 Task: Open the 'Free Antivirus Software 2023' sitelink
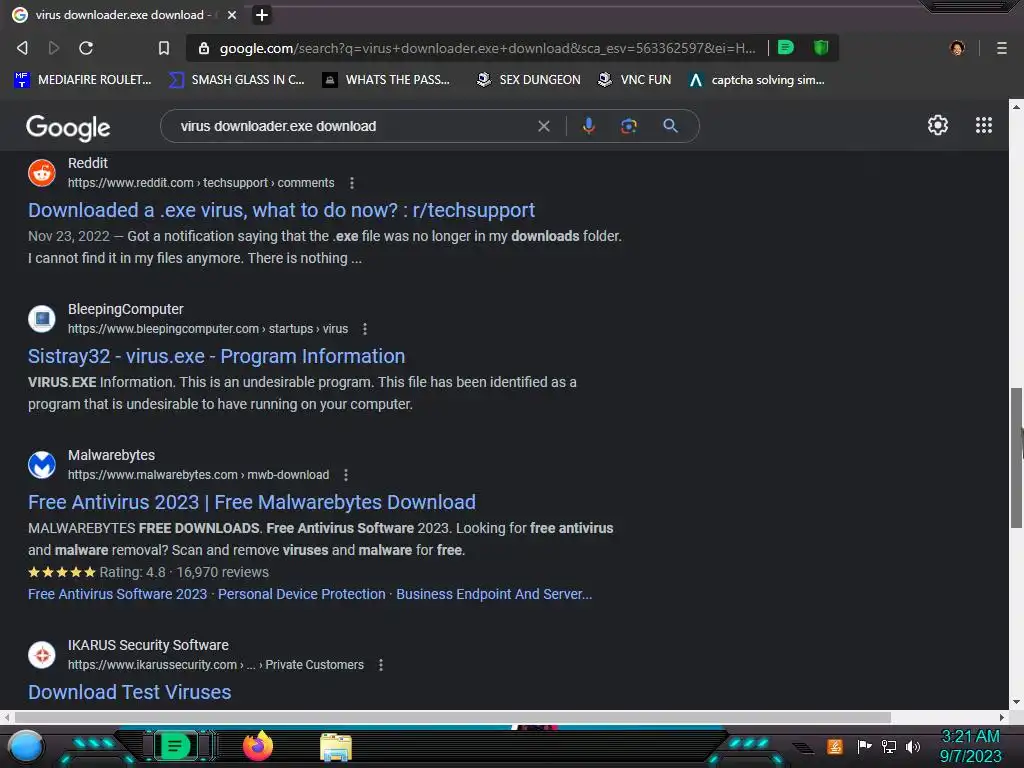point(118,594)
